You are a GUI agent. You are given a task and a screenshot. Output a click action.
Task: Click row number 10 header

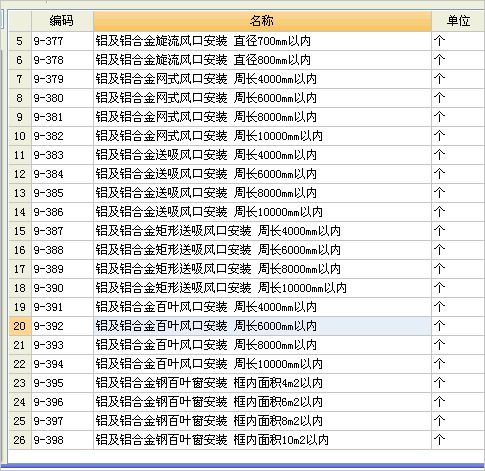20,136
